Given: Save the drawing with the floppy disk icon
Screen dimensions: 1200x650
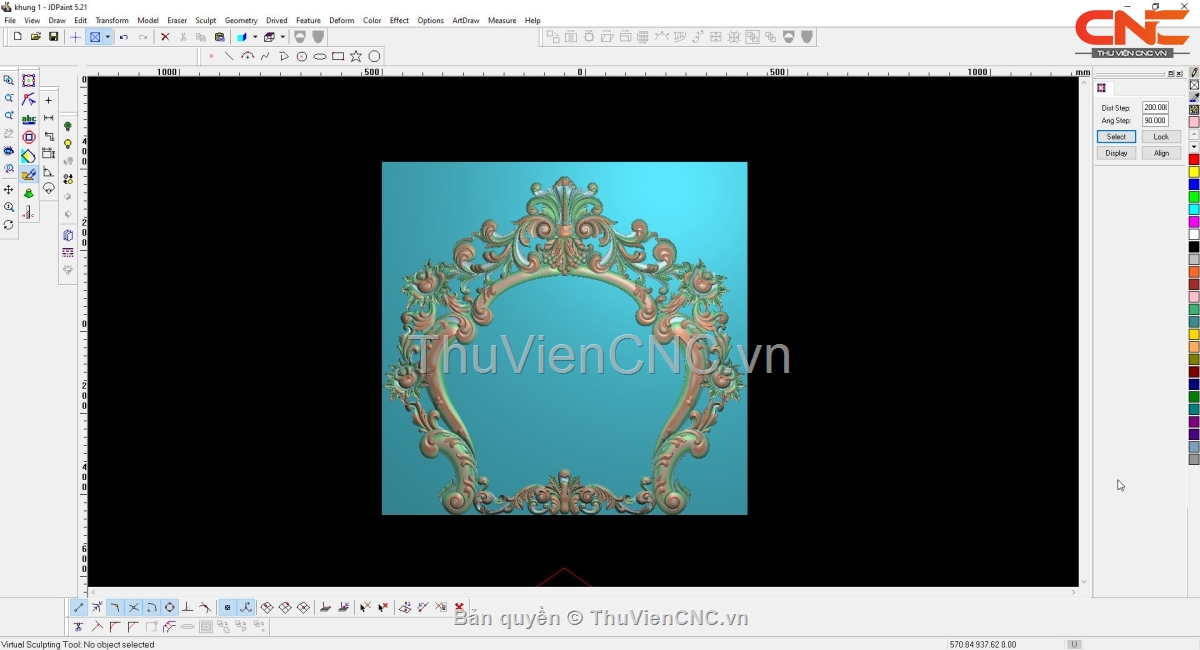Looking at the screenshot, I should 53,37.
